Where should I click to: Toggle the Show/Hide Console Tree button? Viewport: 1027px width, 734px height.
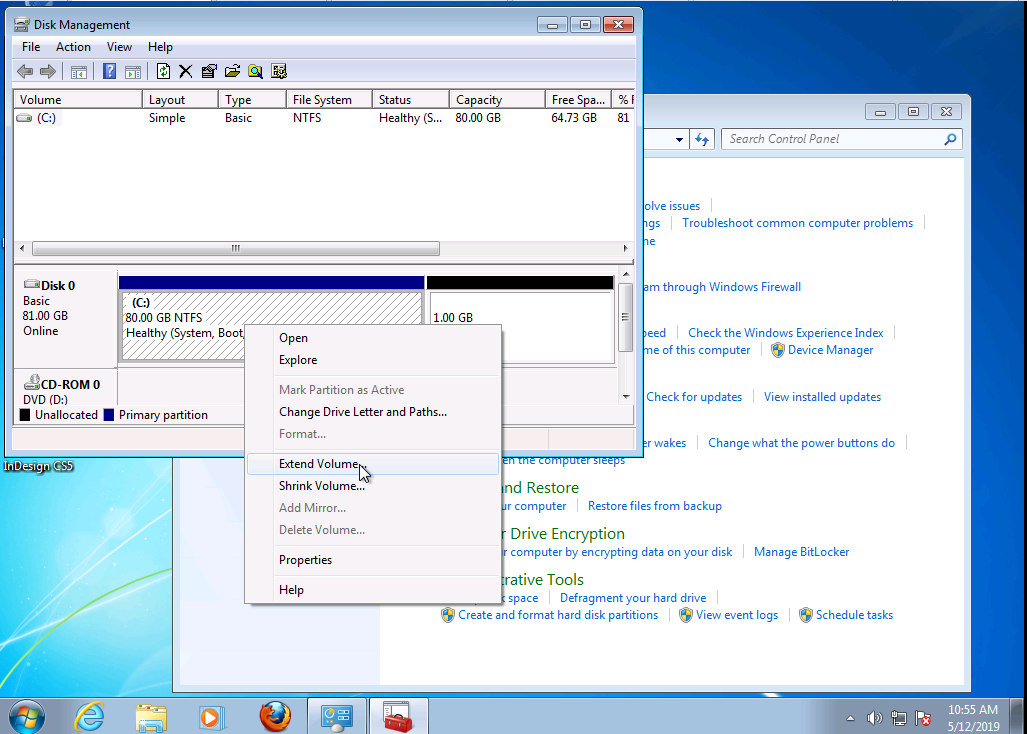click(x=78, y=71)
